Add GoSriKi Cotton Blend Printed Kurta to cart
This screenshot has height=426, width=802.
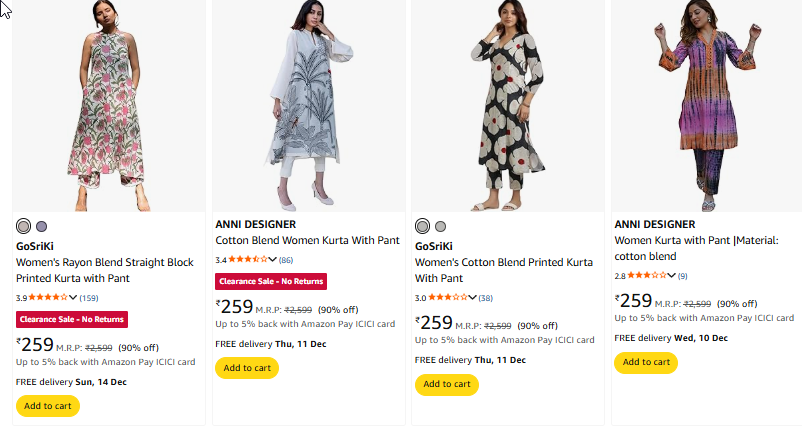(446, 384)
